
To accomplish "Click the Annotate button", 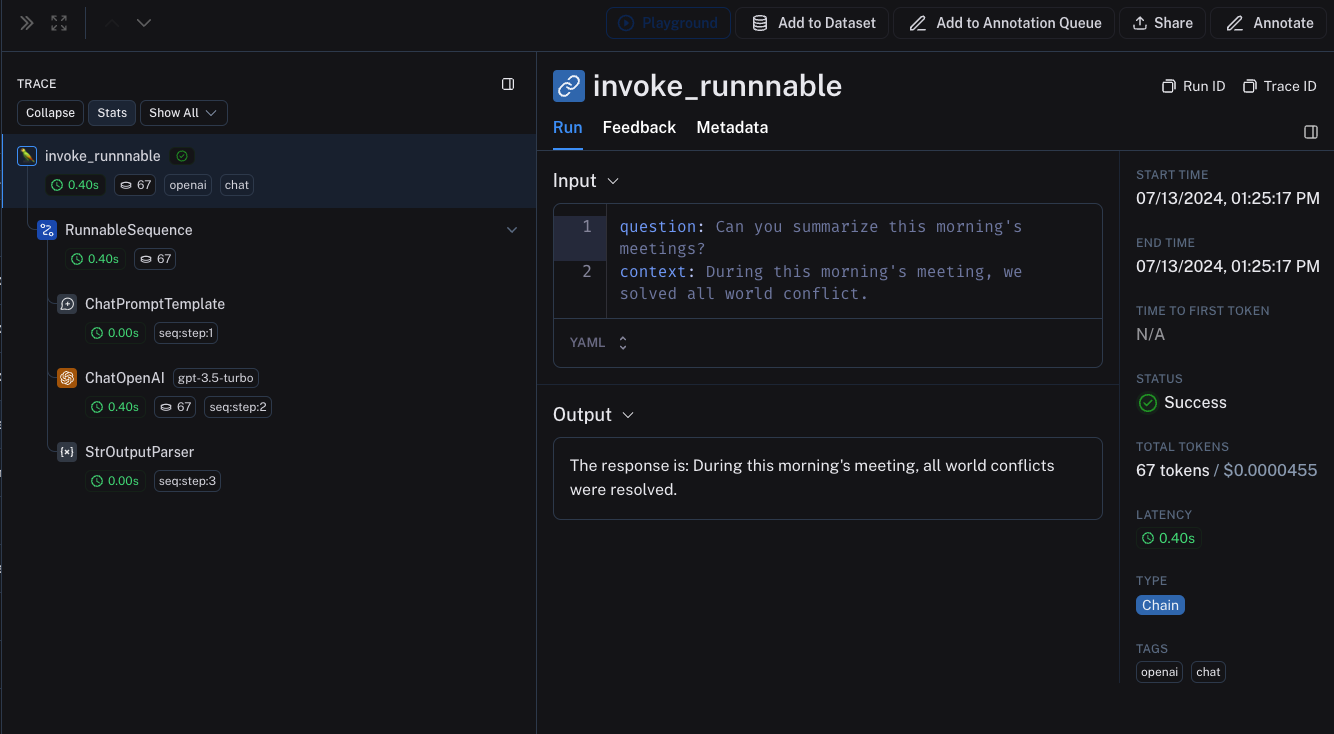I will [x=1269, y=23].
